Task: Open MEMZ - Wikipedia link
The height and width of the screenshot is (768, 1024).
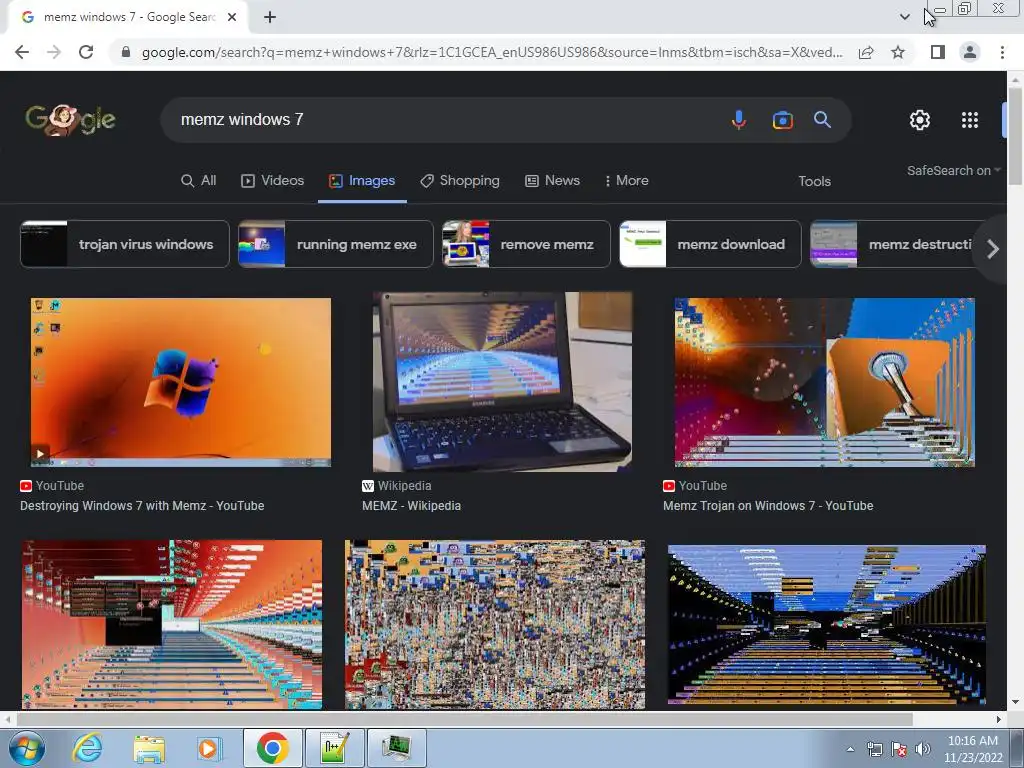Action: coord(411,505)
